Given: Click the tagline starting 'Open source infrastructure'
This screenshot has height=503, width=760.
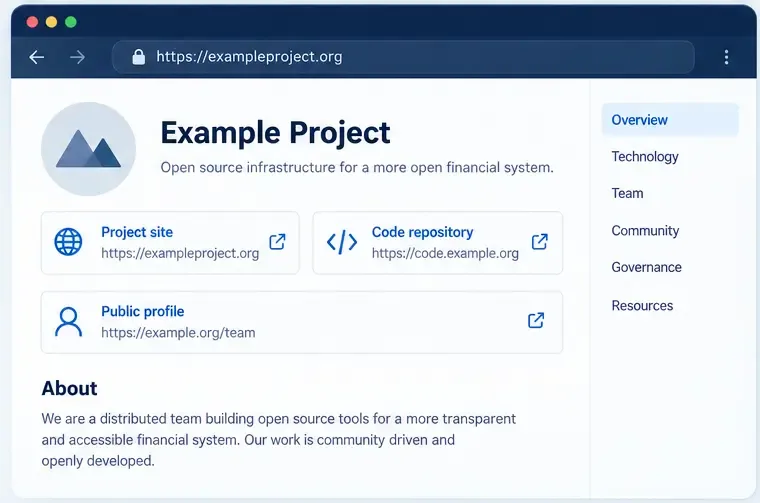Looking at the screenshot, I should [x=357, y=168].
